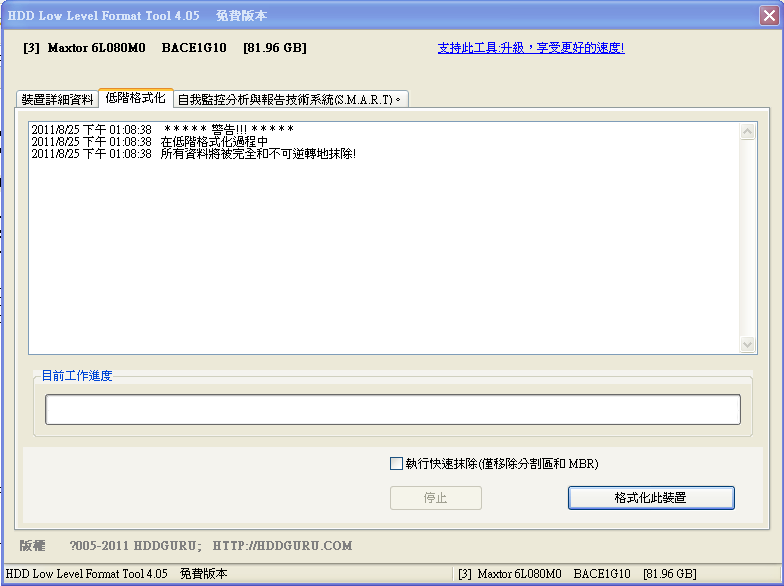This screenshot has width=784, height=586.
Task: Click the log scrollbar up arrow
Action: coord(747,132)
